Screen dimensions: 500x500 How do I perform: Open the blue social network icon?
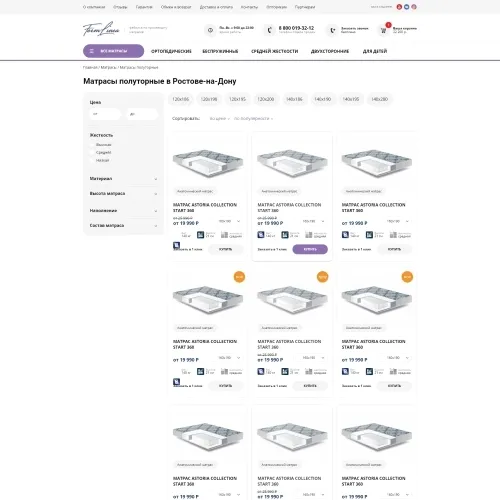coord(406,7)
